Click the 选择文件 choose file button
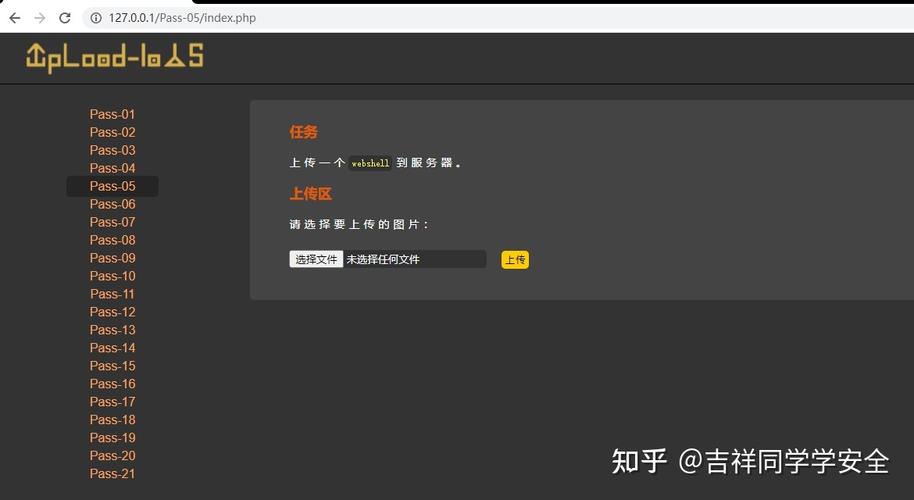The width and height of the screenshot is (914, 500). (x=316, y=259)
